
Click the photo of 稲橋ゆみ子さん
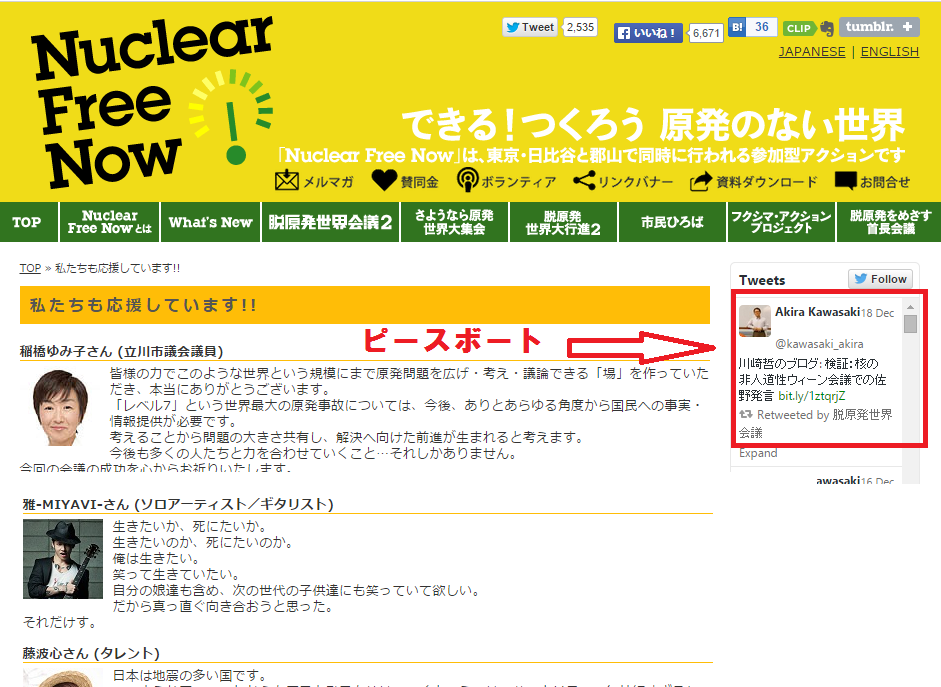tap(60, 408)
